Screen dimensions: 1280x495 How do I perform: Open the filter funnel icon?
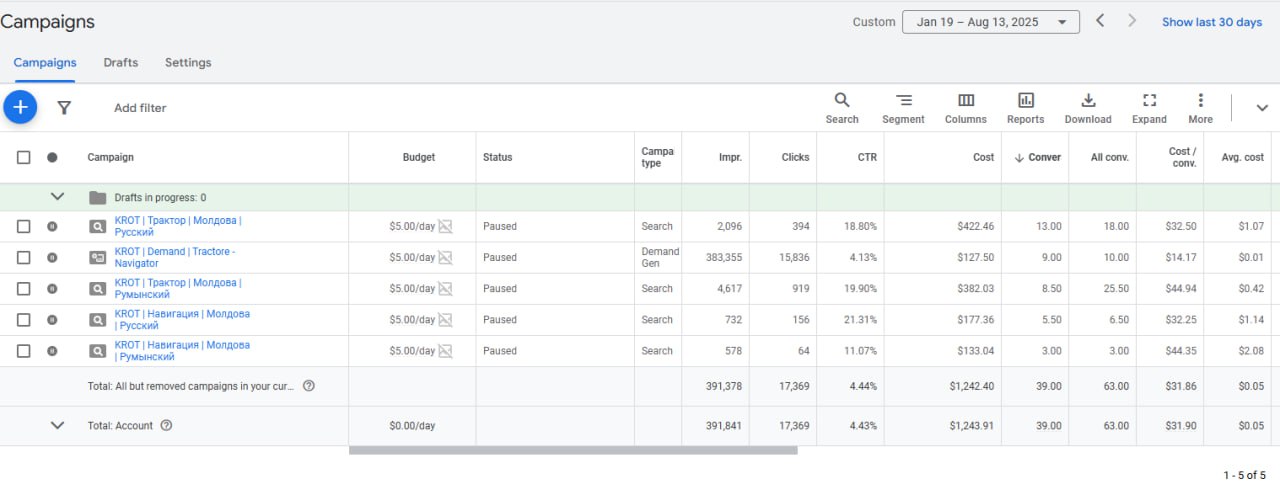(x=64, y=107)
